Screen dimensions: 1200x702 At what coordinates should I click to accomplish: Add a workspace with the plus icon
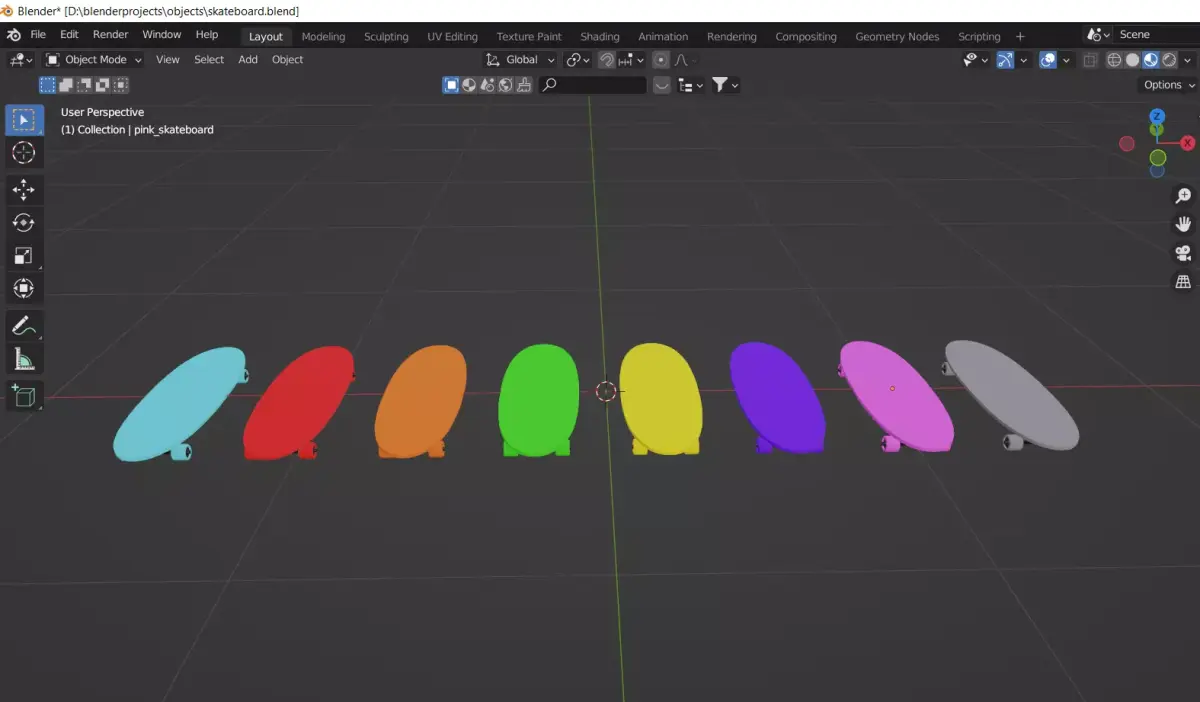[1020, 36]
